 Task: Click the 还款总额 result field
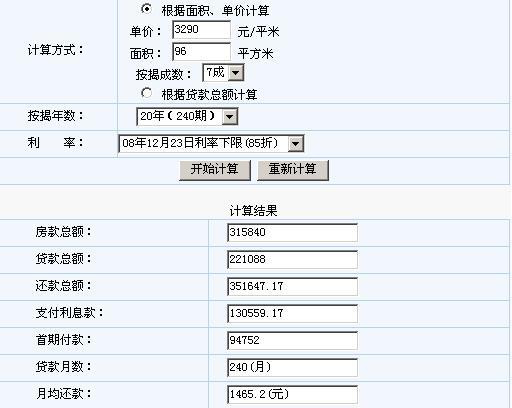[x=292, y=286]
